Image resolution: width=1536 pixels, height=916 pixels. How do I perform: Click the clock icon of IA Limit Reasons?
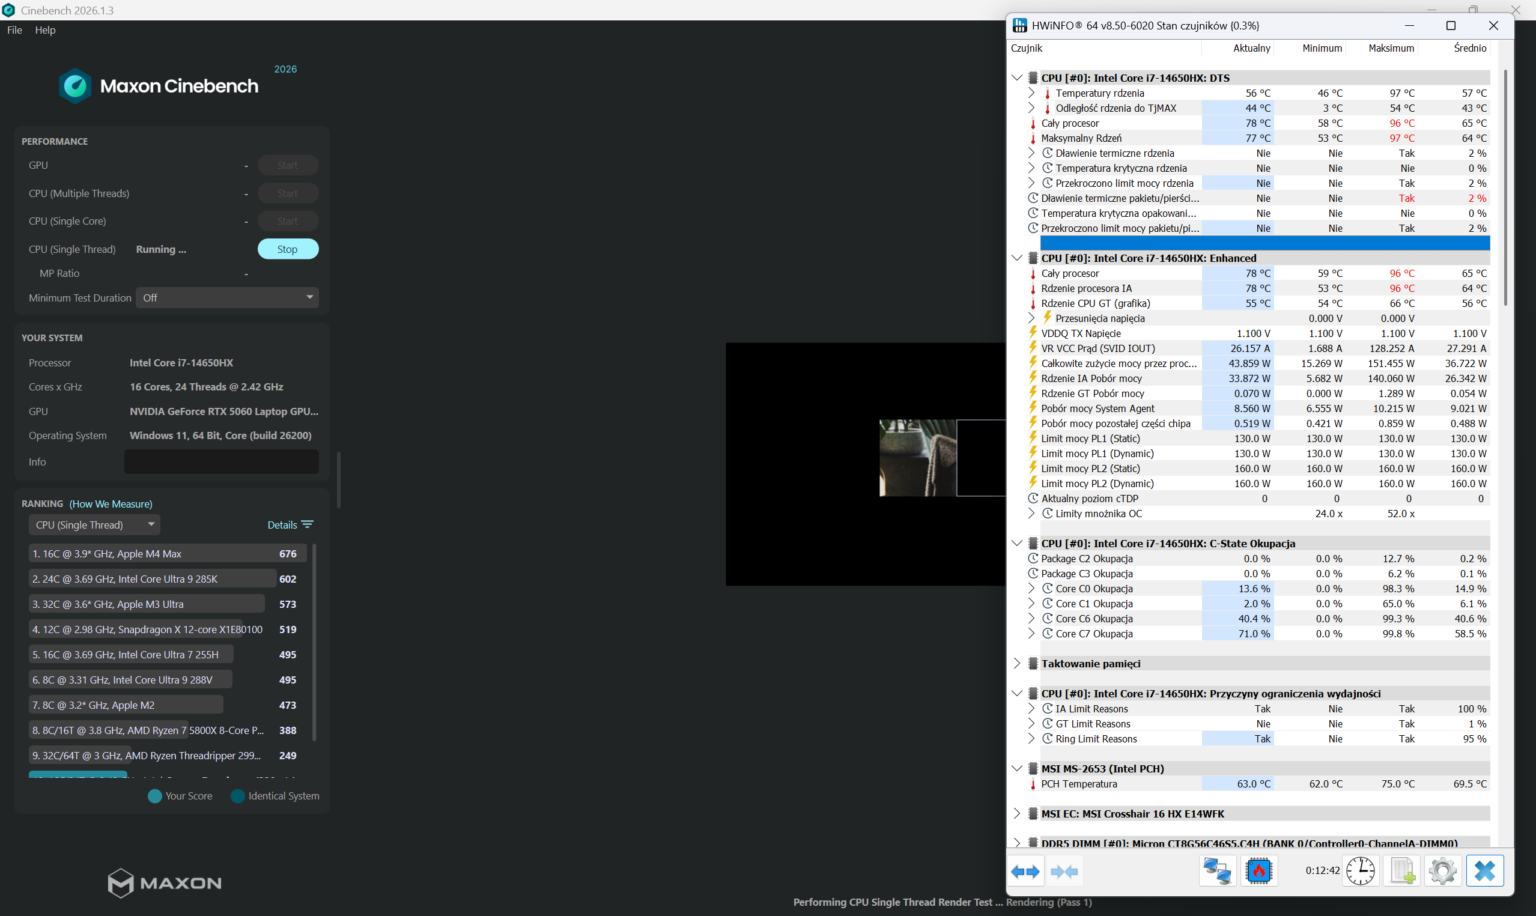(1048, 708)
